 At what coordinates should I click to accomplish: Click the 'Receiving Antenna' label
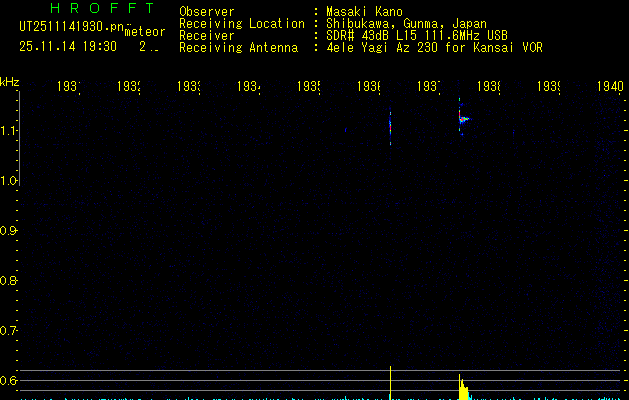click(x=238, y=48)
